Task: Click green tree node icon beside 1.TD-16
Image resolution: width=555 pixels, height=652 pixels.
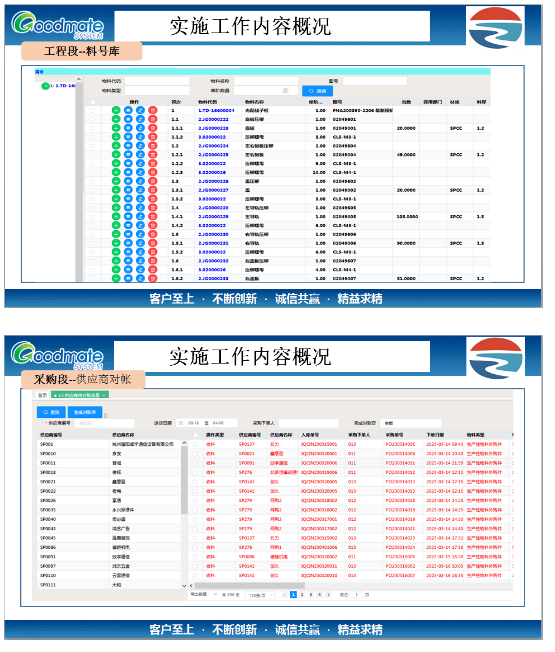Action: (45, 86)
